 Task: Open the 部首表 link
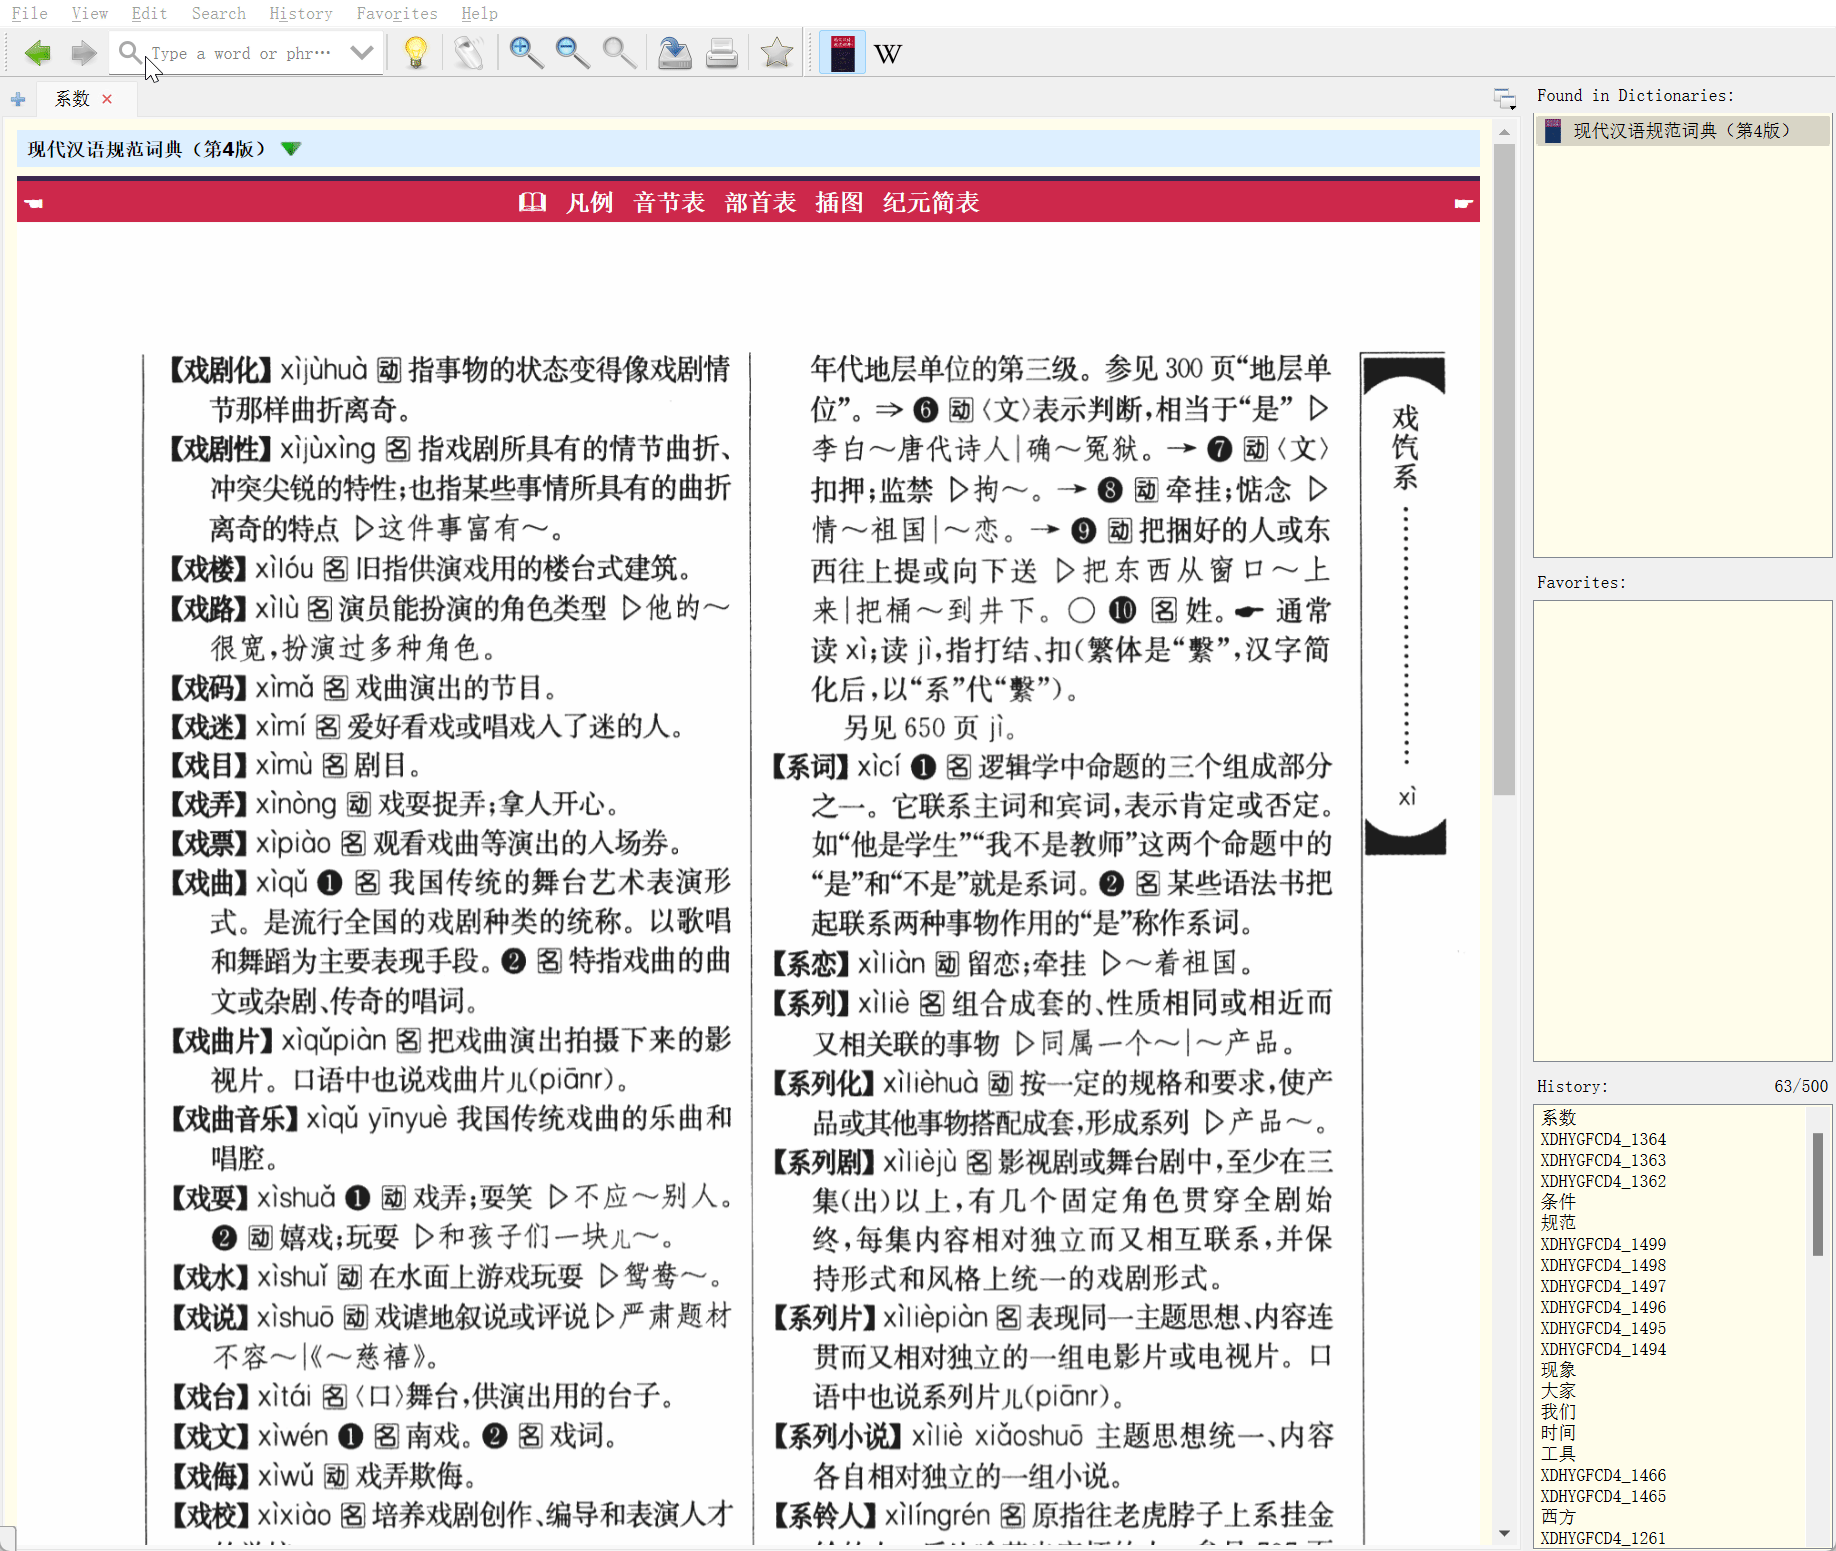(760, 203)
